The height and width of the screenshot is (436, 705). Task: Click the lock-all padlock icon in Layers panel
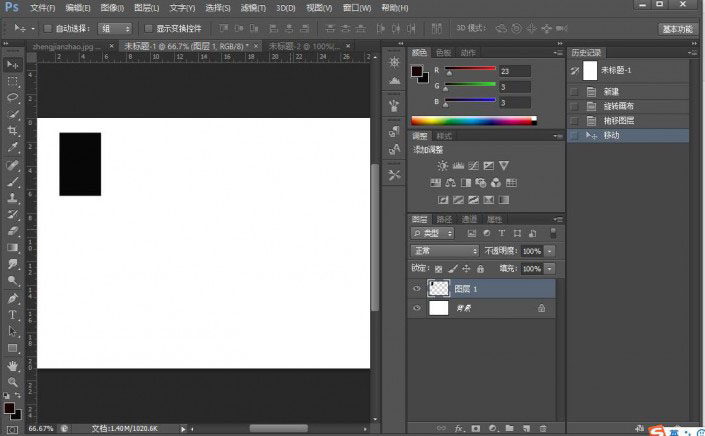pos(481,269)
